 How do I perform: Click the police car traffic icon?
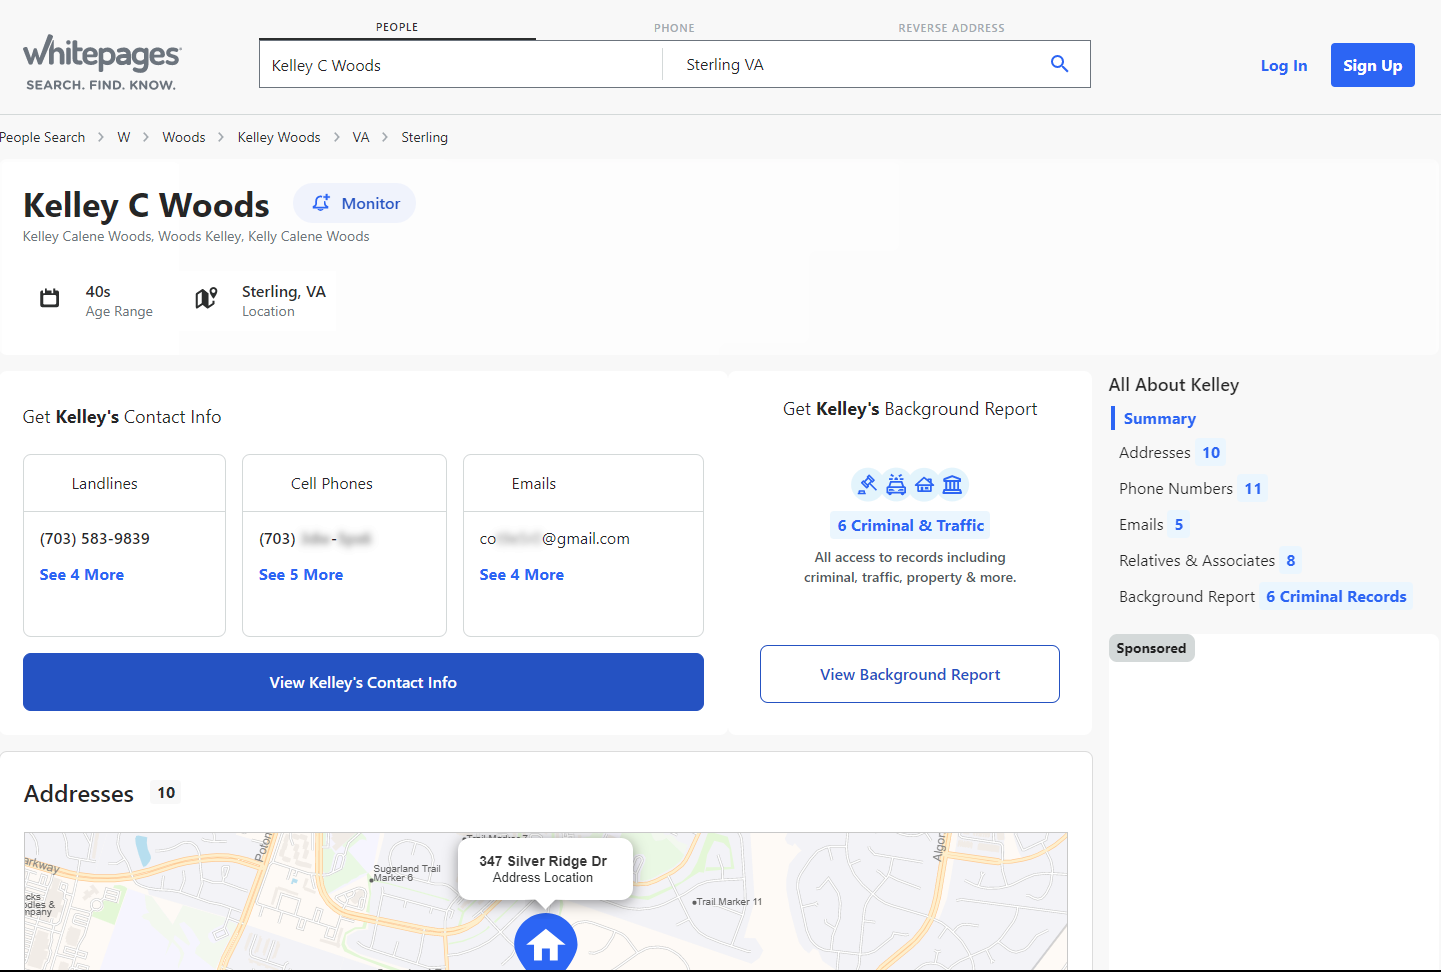tap(896, 484)
